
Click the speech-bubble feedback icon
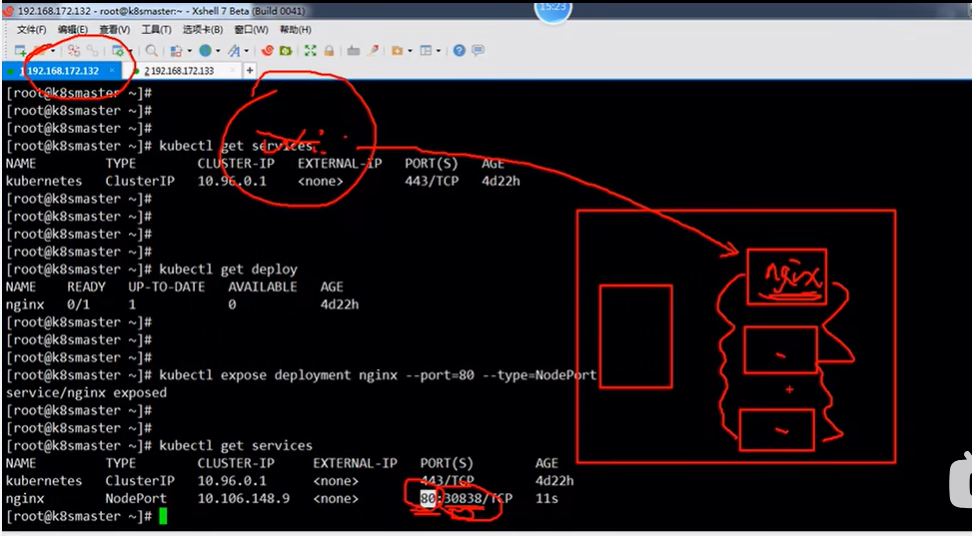point(478,51)
